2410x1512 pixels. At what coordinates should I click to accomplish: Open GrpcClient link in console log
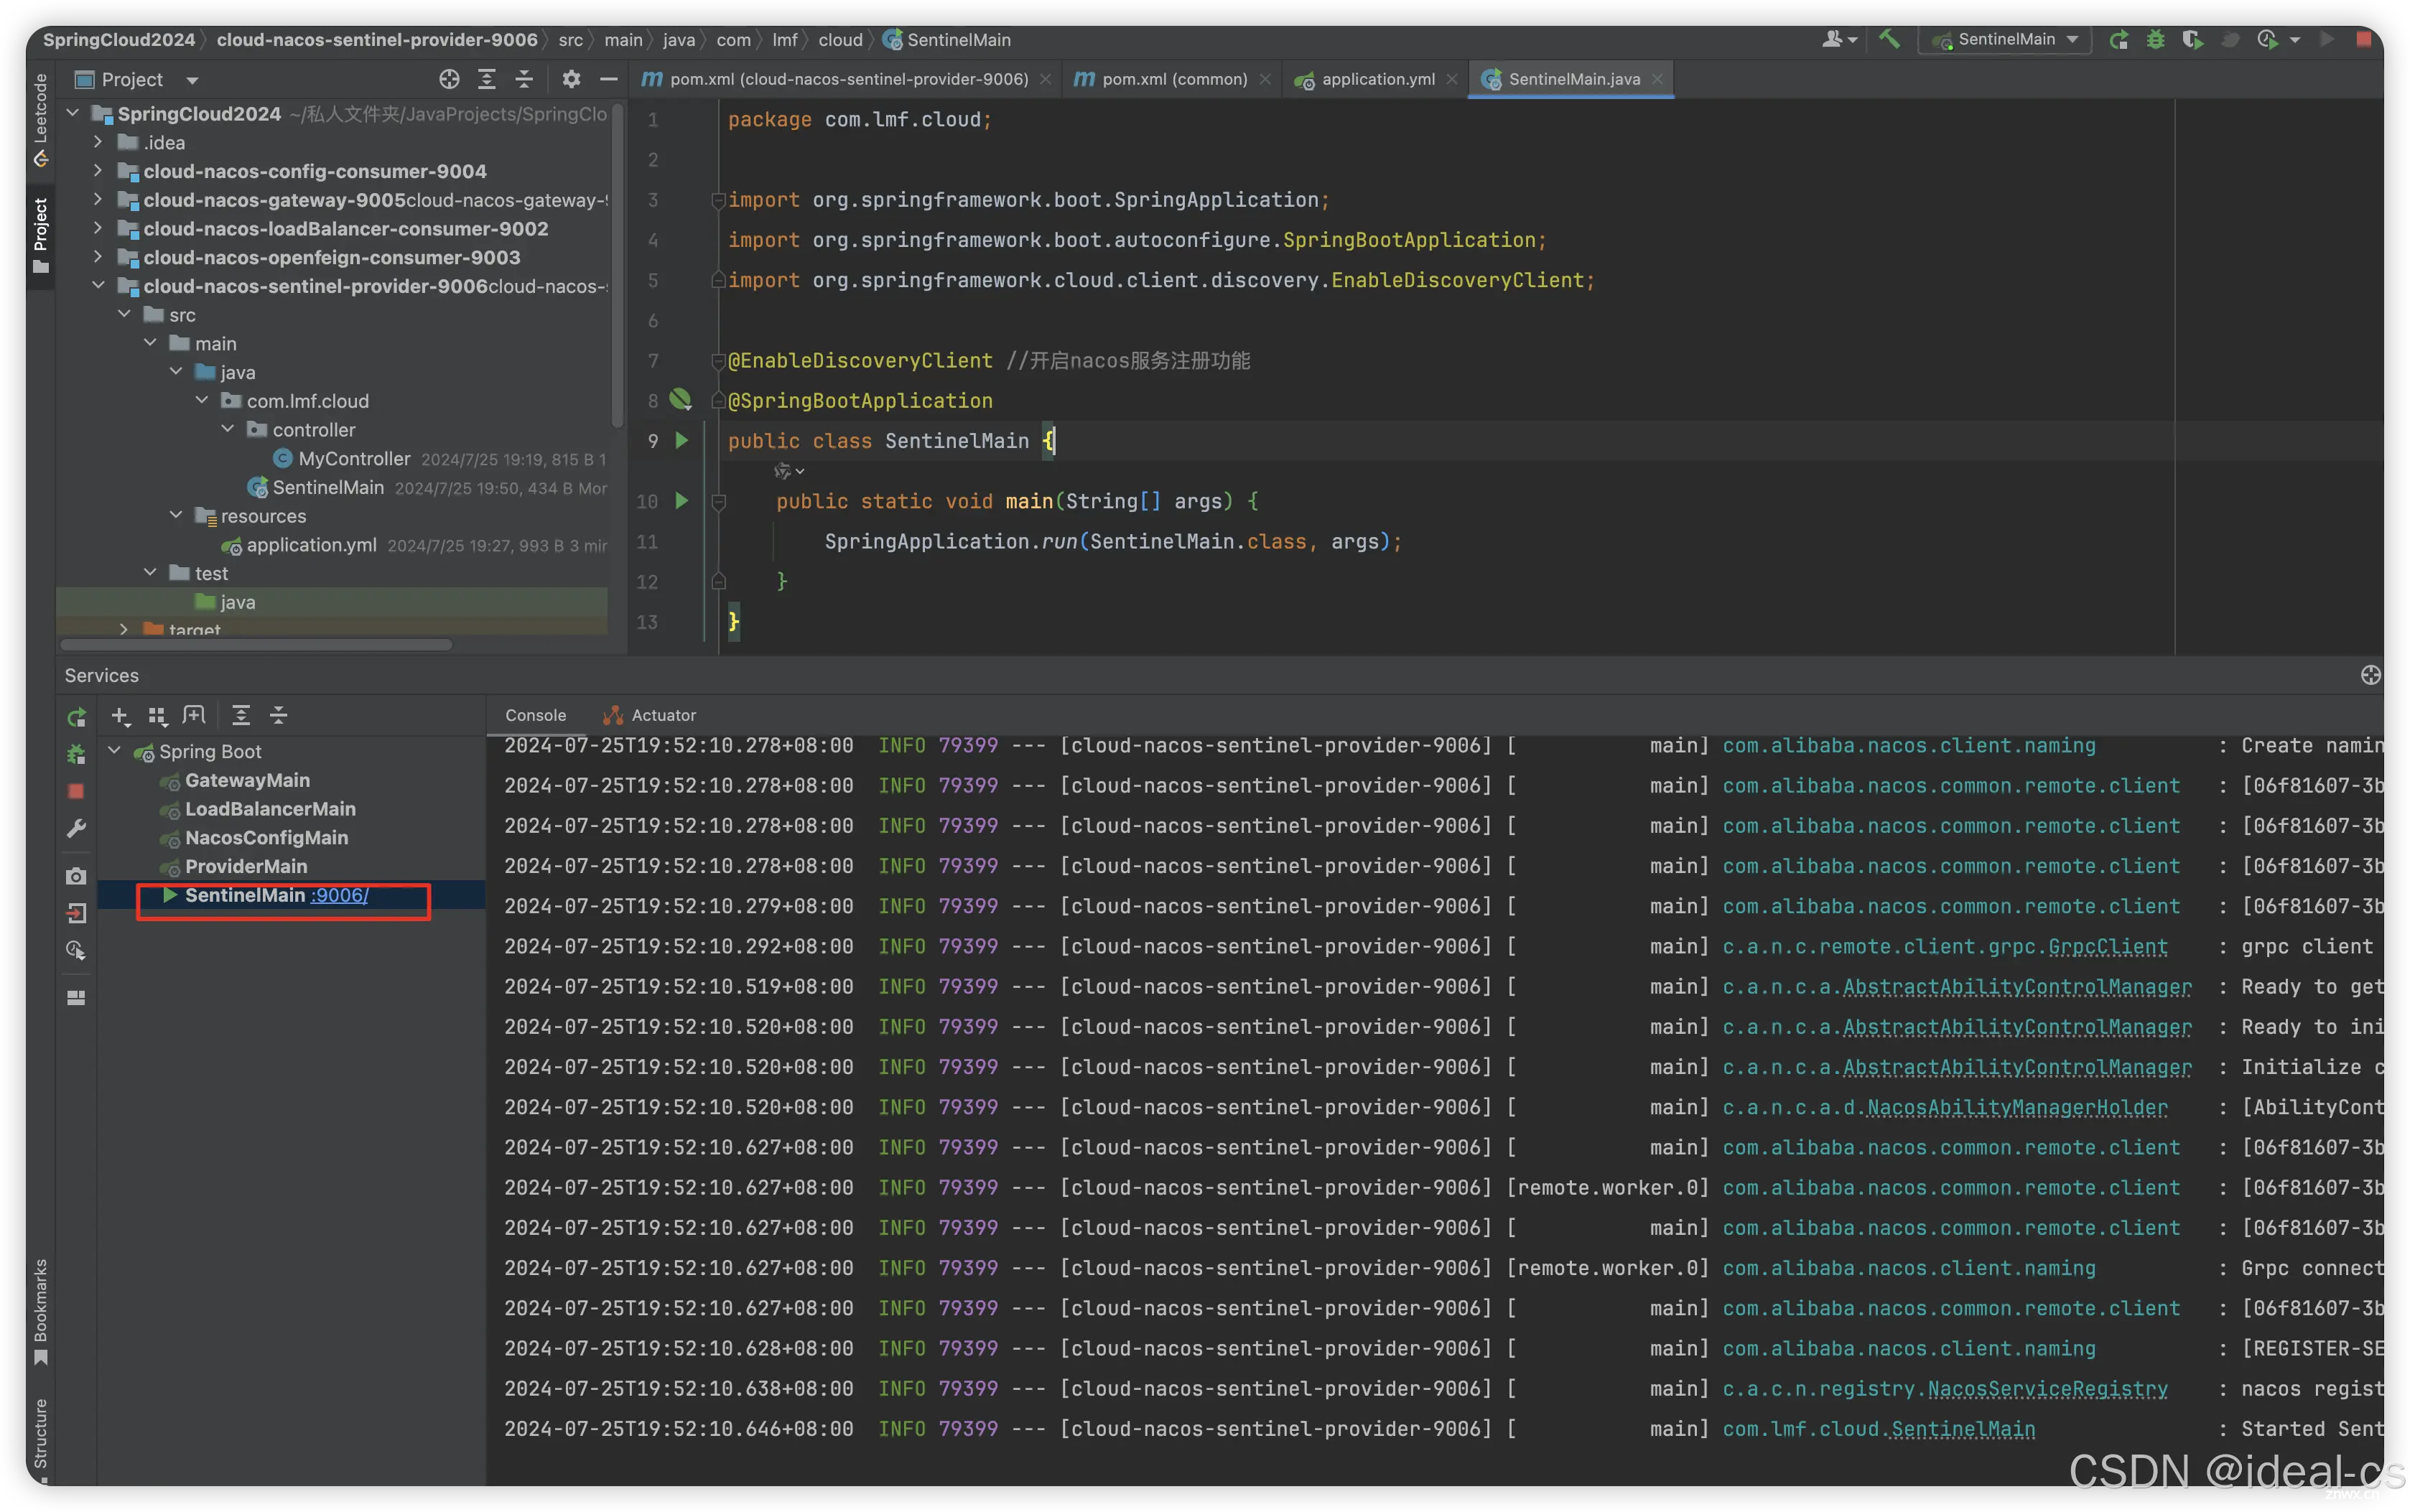coord(2107,947)
